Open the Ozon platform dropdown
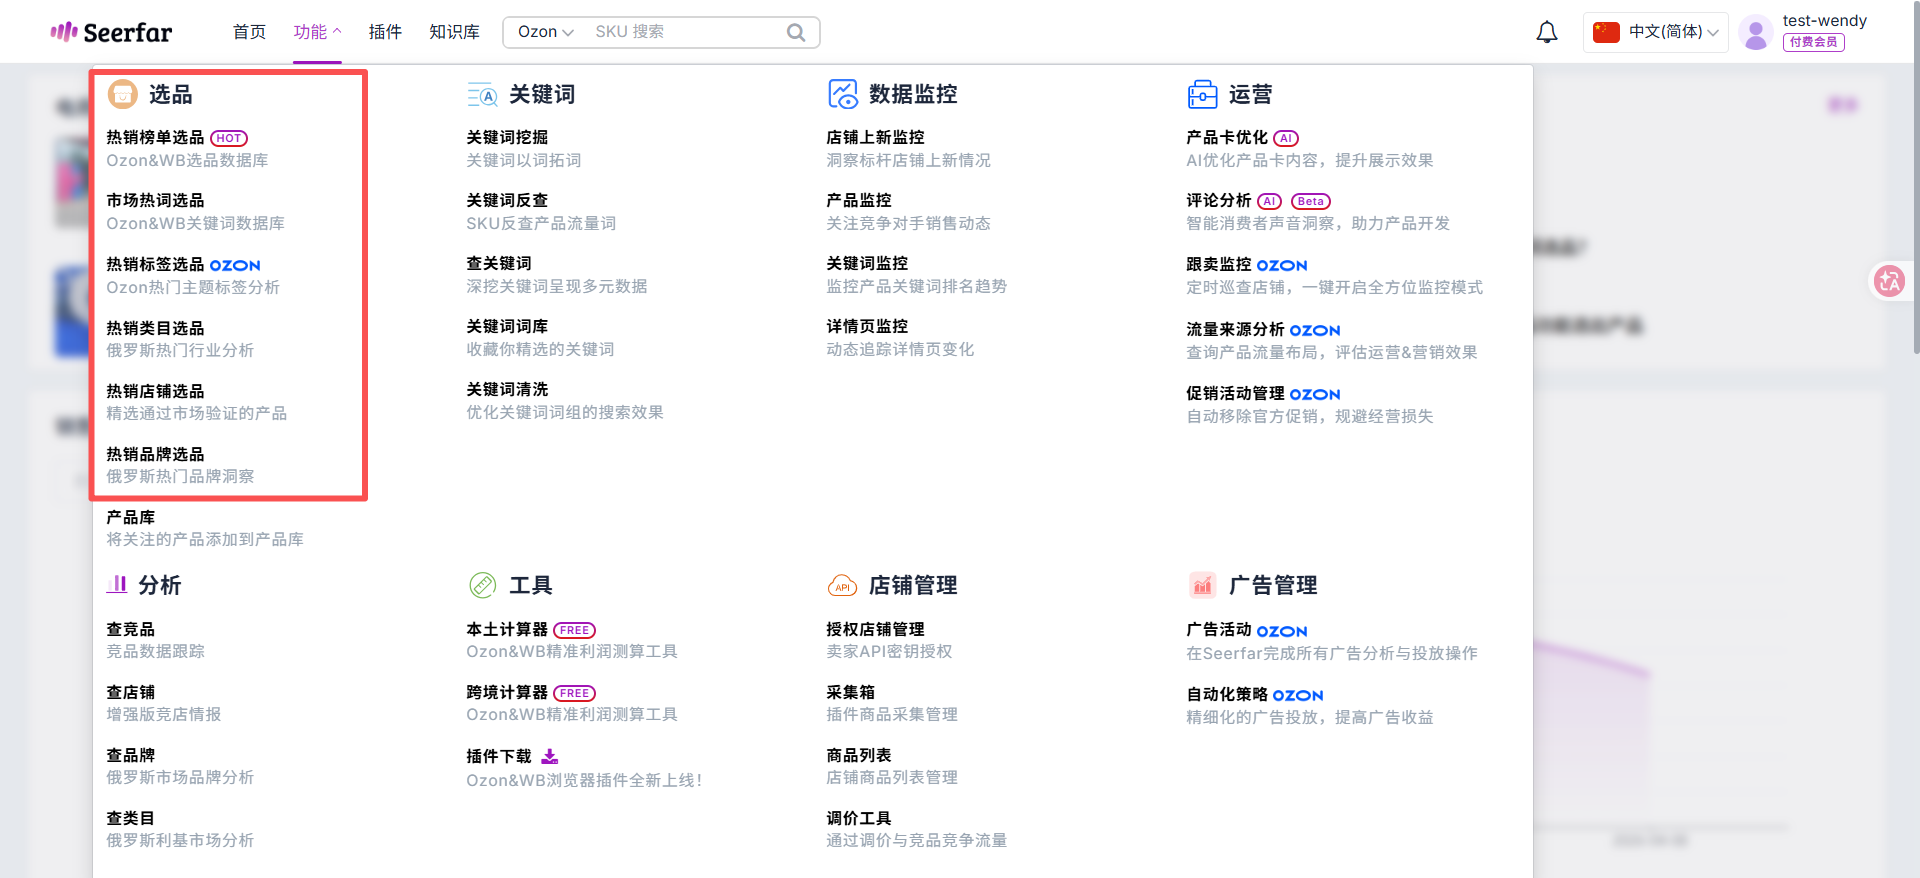The image size is (1920, 878). pyautogui.click(x=545, y=32)
